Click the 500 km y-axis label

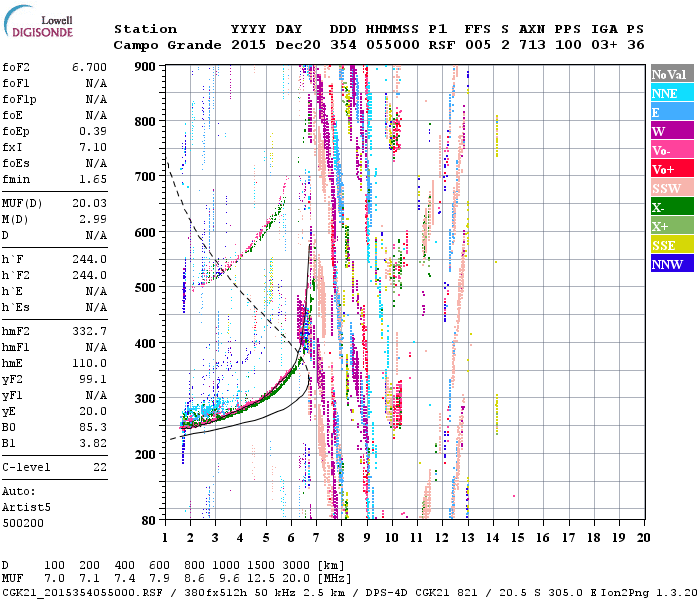click(145, 288)
